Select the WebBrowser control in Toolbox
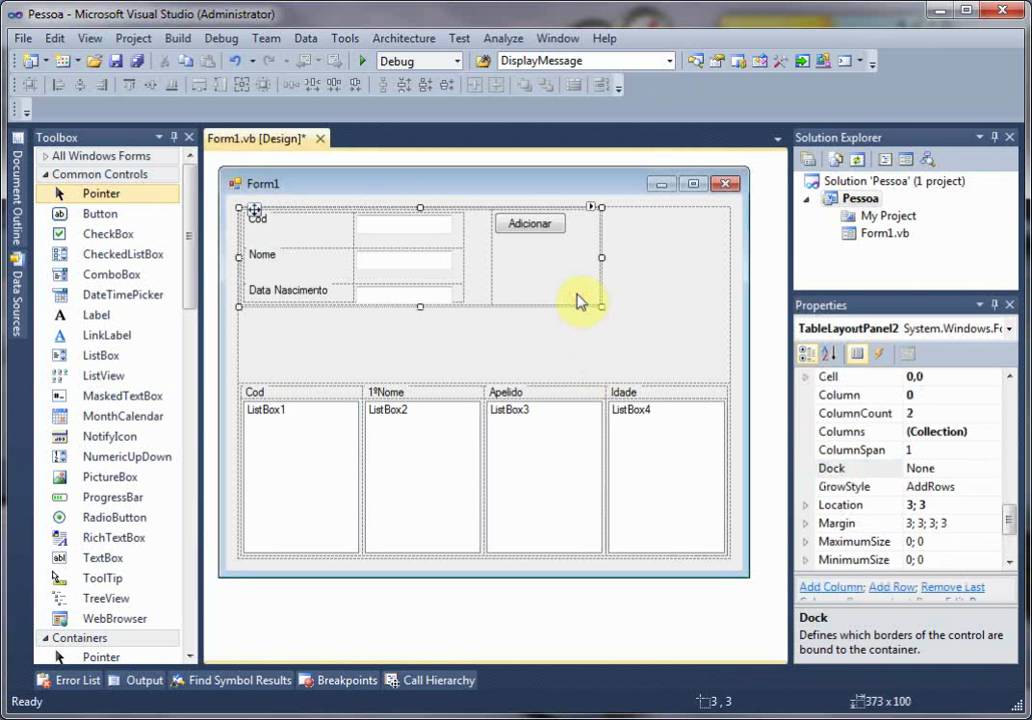This screenshot has height=720, width=1032. coord(115,619)
